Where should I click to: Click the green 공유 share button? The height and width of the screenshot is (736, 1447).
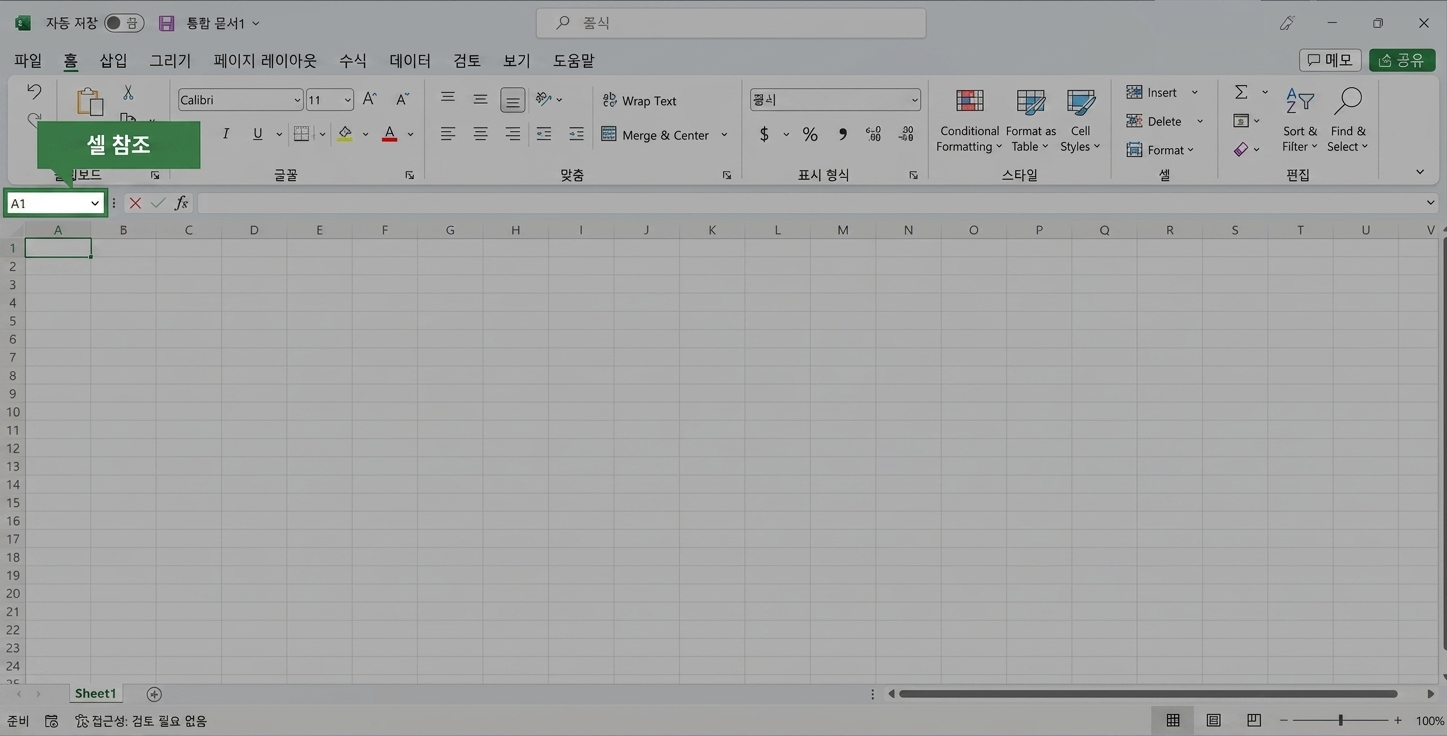coord(1402,60)
